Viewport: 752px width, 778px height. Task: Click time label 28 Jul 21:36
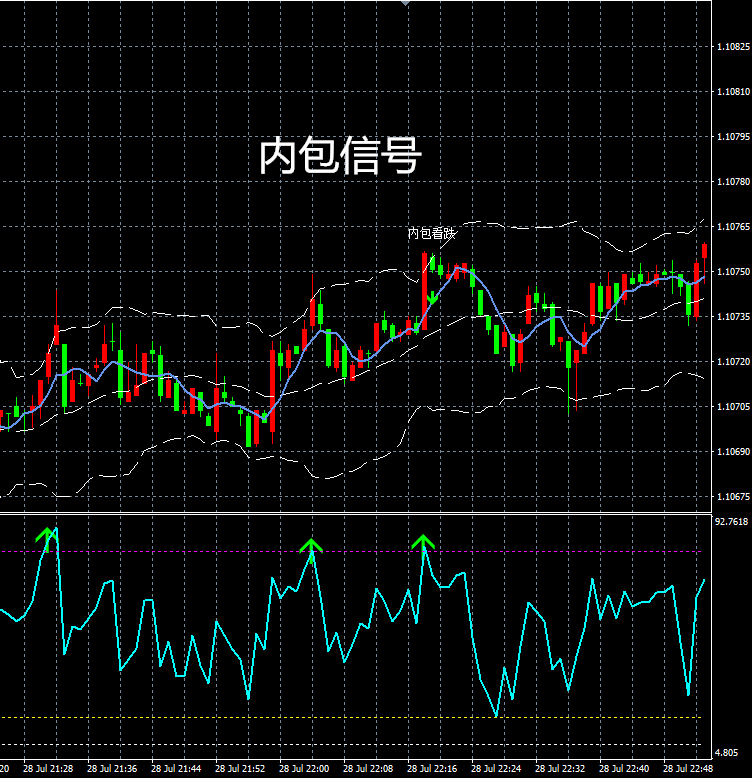point(112,769)
